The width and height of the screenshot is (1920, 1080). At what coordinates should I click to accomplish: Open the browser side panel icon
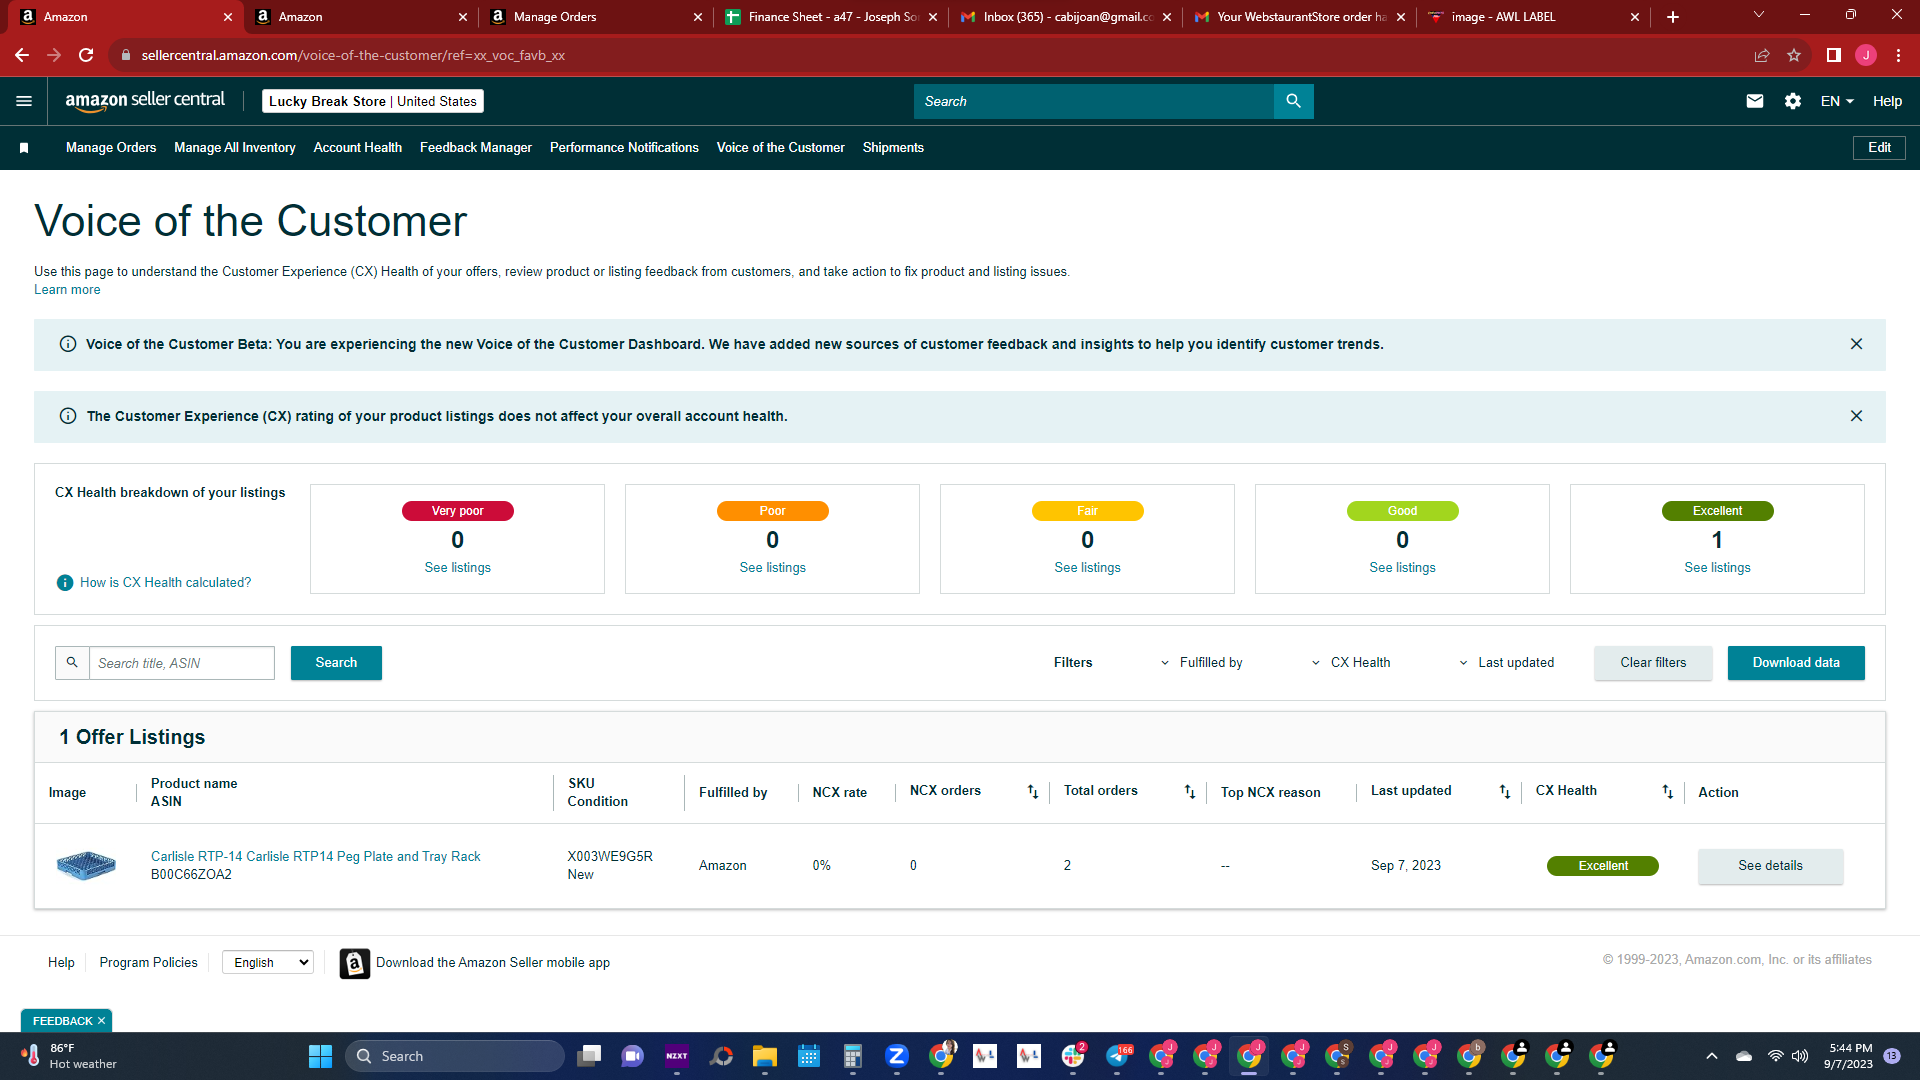click(1833, 55)
